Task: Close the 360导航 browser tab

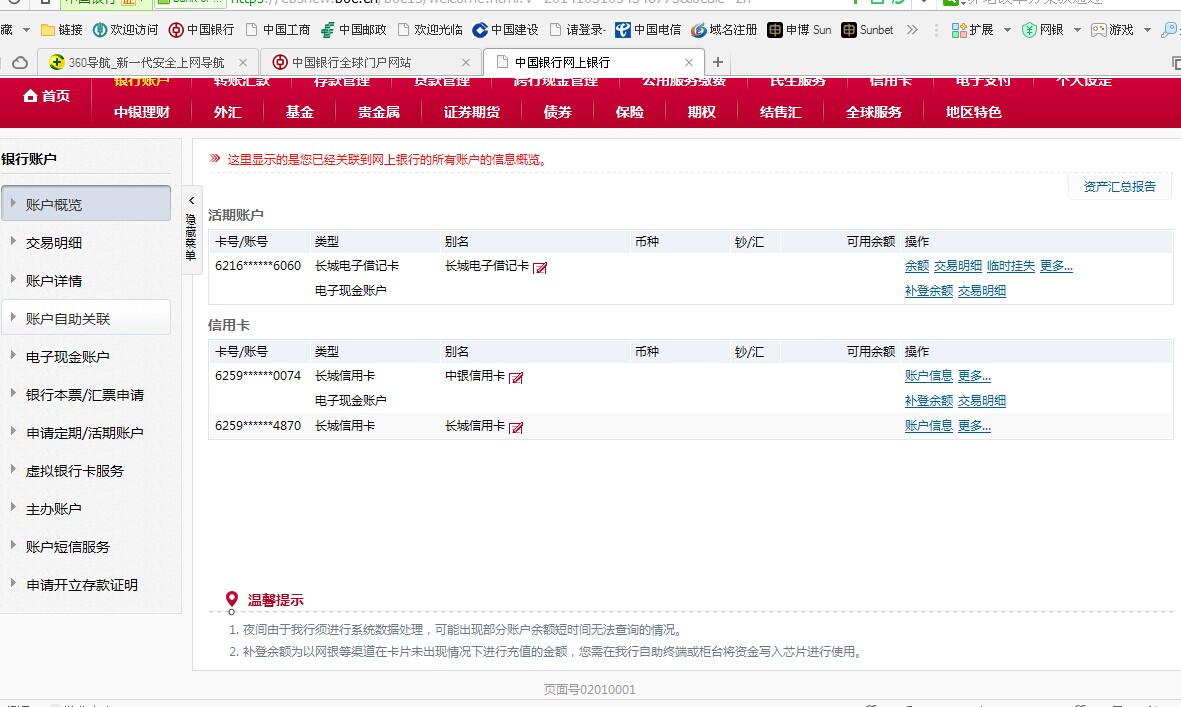Action: (242, 62)
